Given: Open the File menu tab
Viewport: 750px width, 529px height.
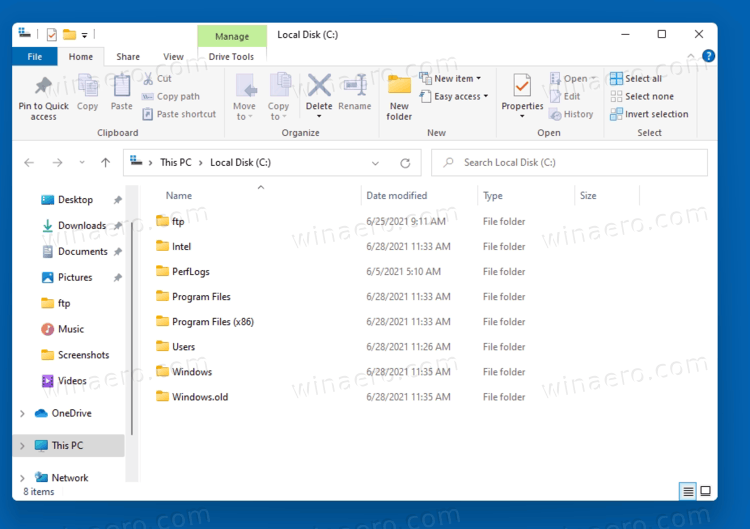Looking at the screenshot, I should click(34, 56).
